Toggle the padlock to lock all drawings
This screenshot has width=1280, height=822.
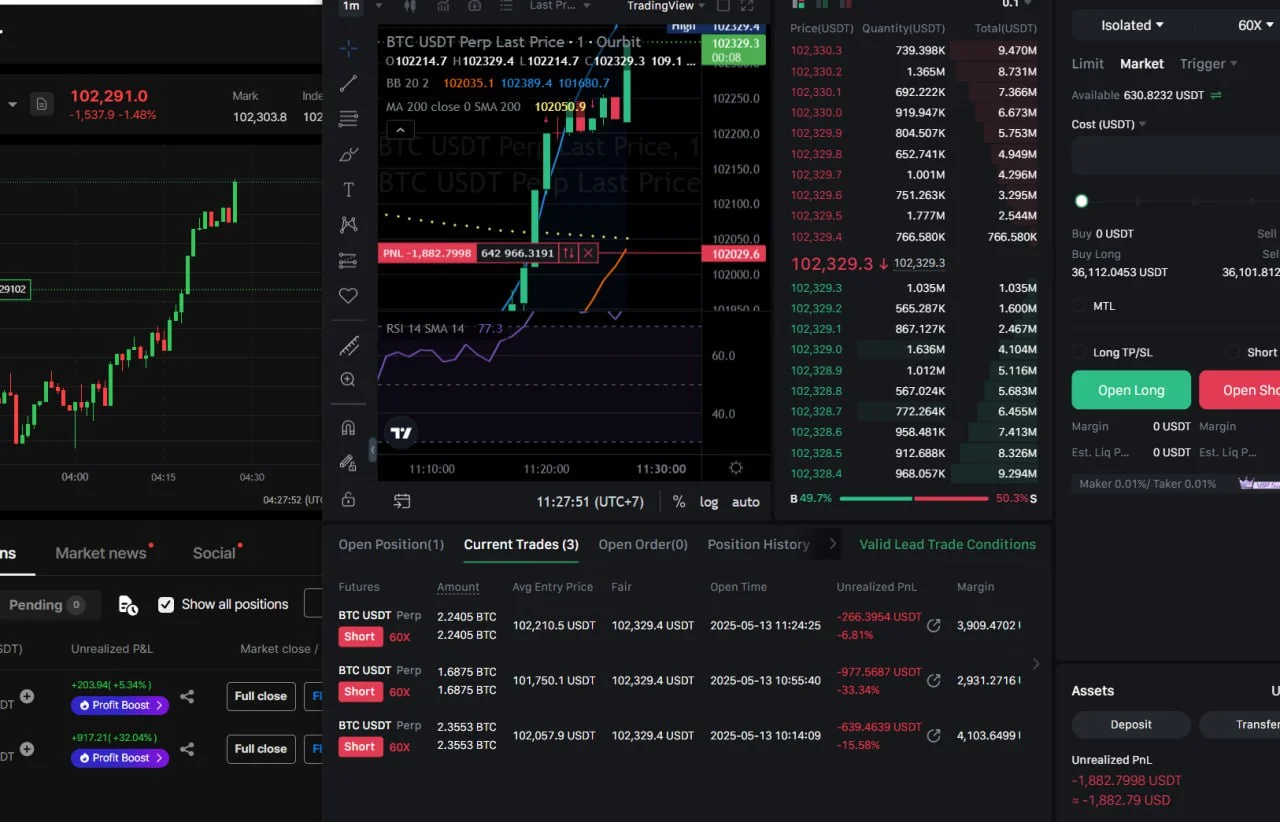click(x=348, y=499)
